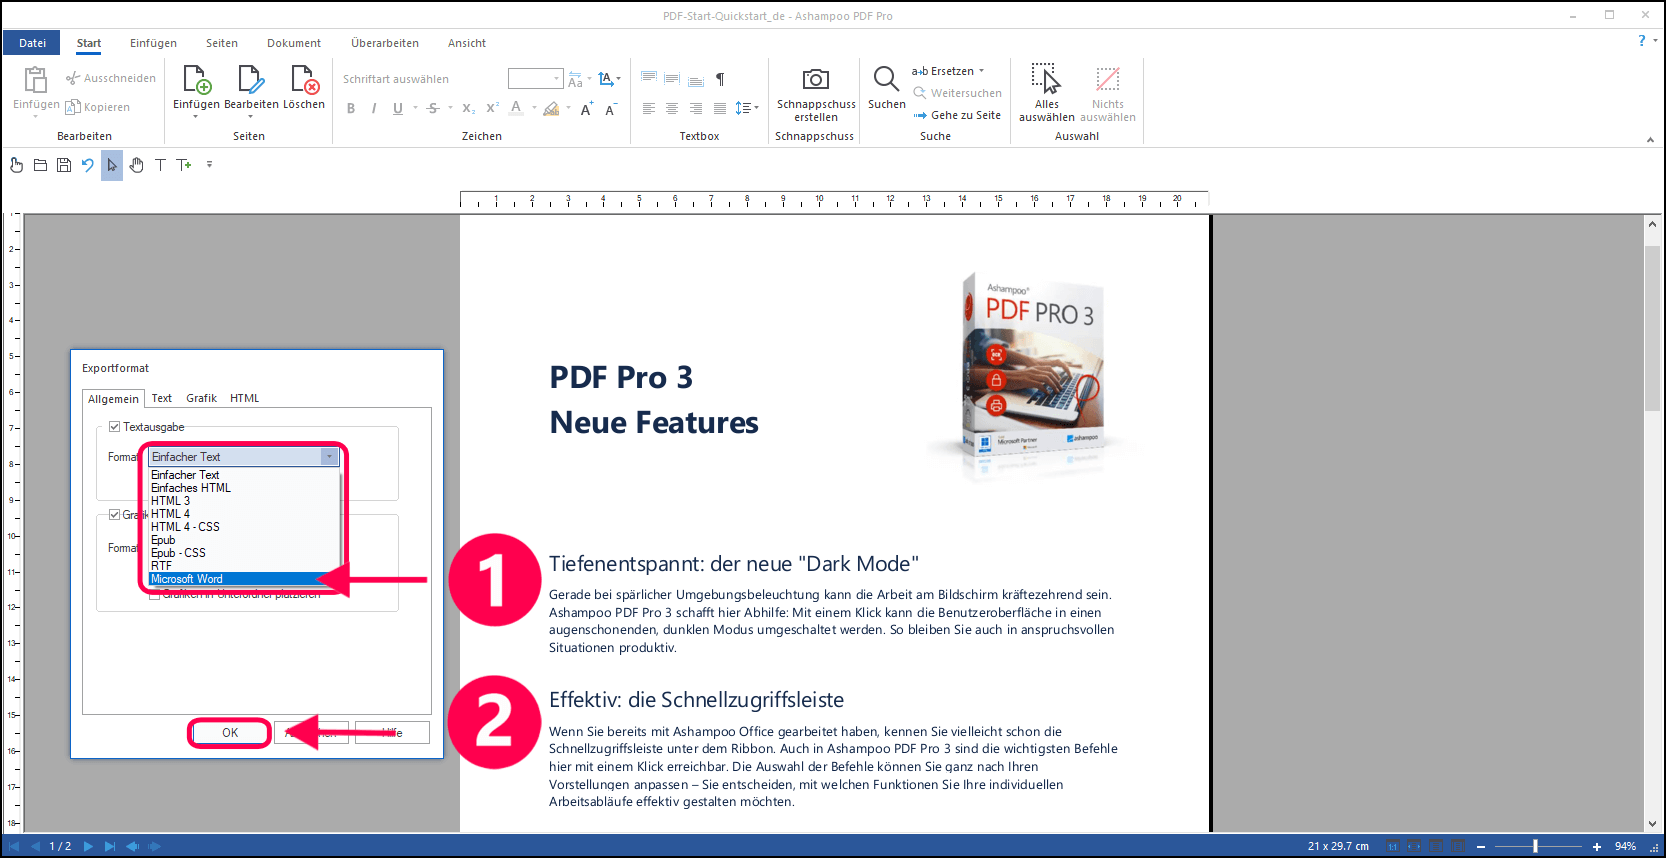Collapse the ribbon with the chevron
This screenshot has width=1666, height=858.
(x=1650, y=140)
